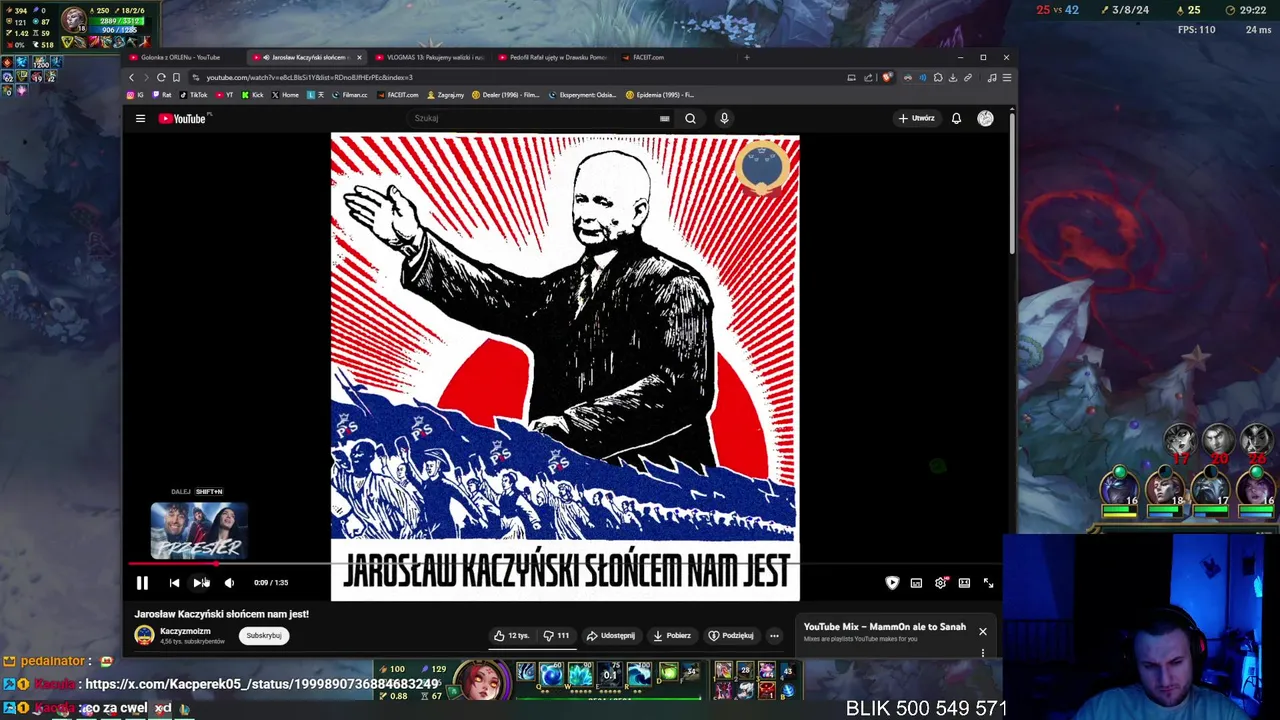Viewport: 1280px width, 720px height.
Task: Mute the video with the speaker icon
Action: coord(229,583)
